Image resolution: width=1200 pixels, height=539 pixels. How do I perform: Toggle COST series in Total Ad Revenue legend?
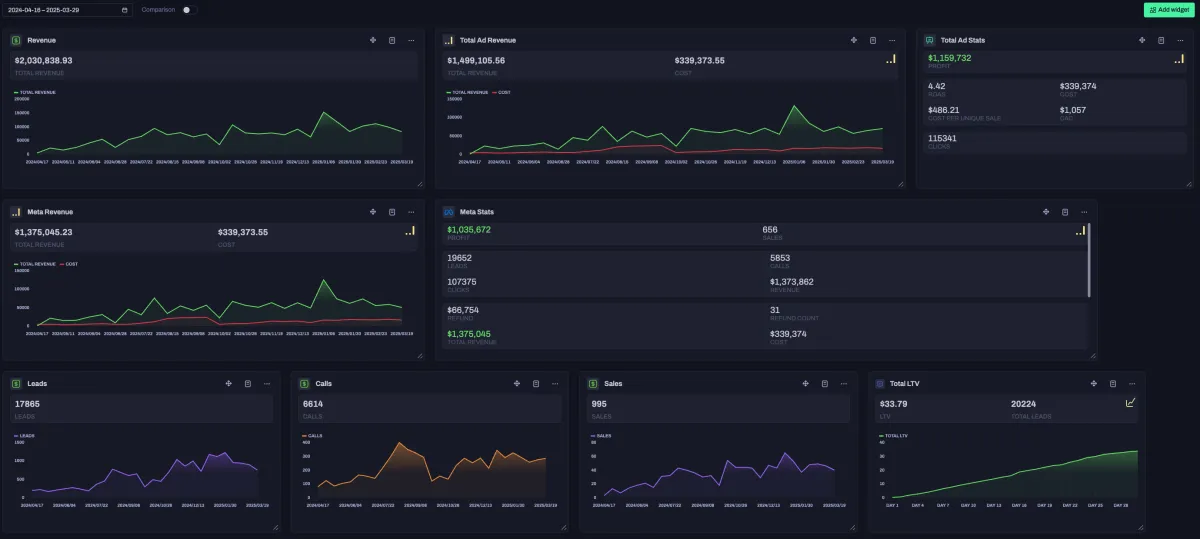[503, 92]
